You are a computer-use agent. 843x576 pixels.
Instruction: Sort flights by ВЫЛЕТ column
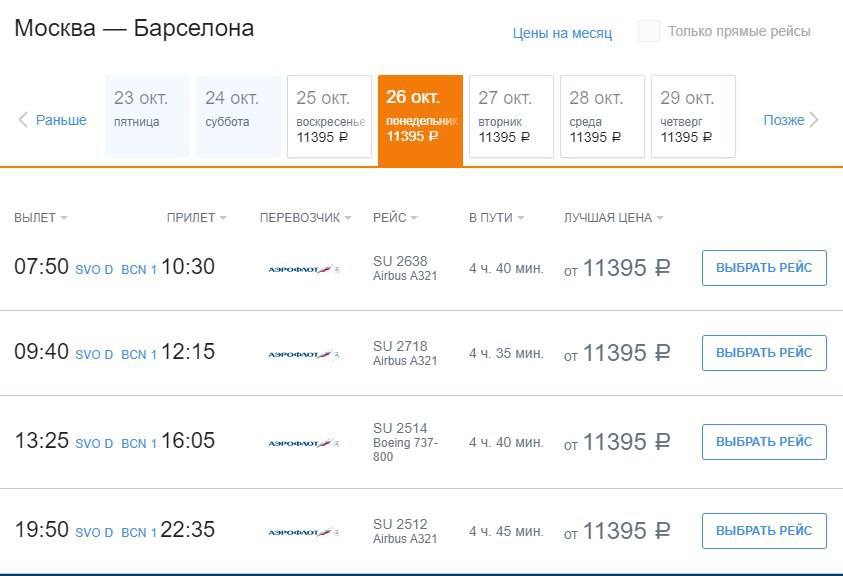(40, 218)
